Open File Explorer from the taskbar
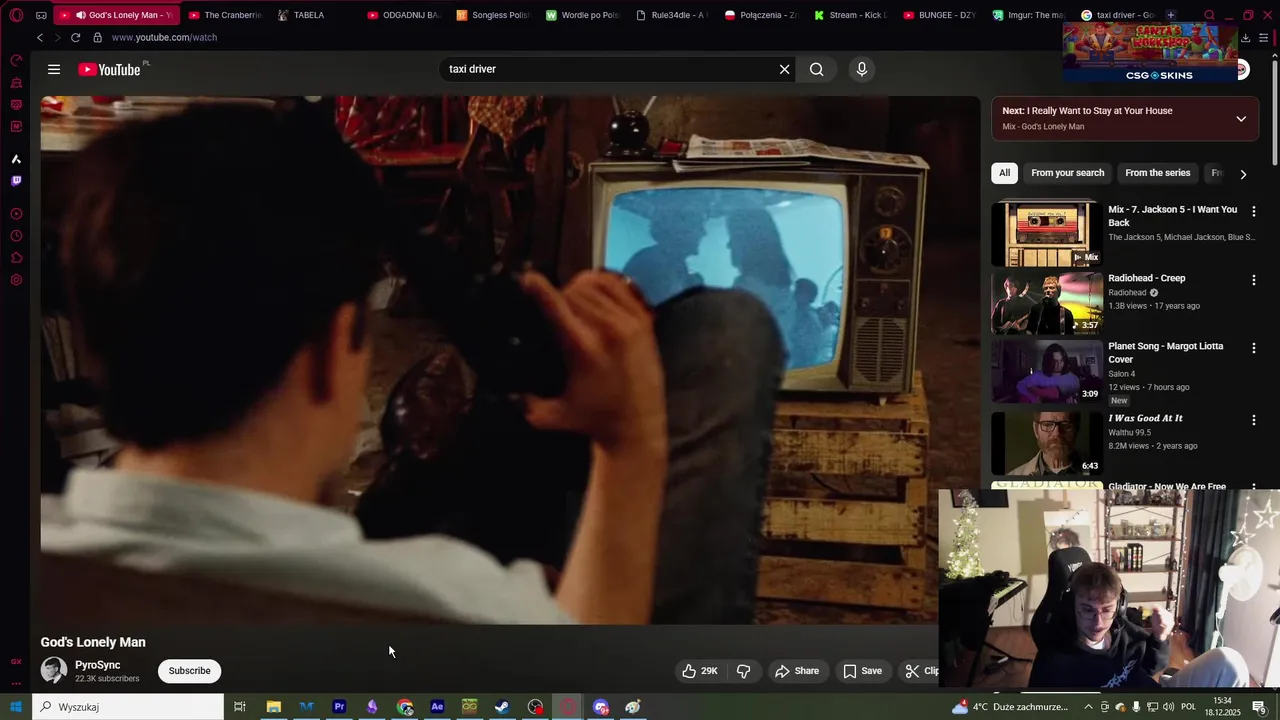 click(x=273, y=707)
